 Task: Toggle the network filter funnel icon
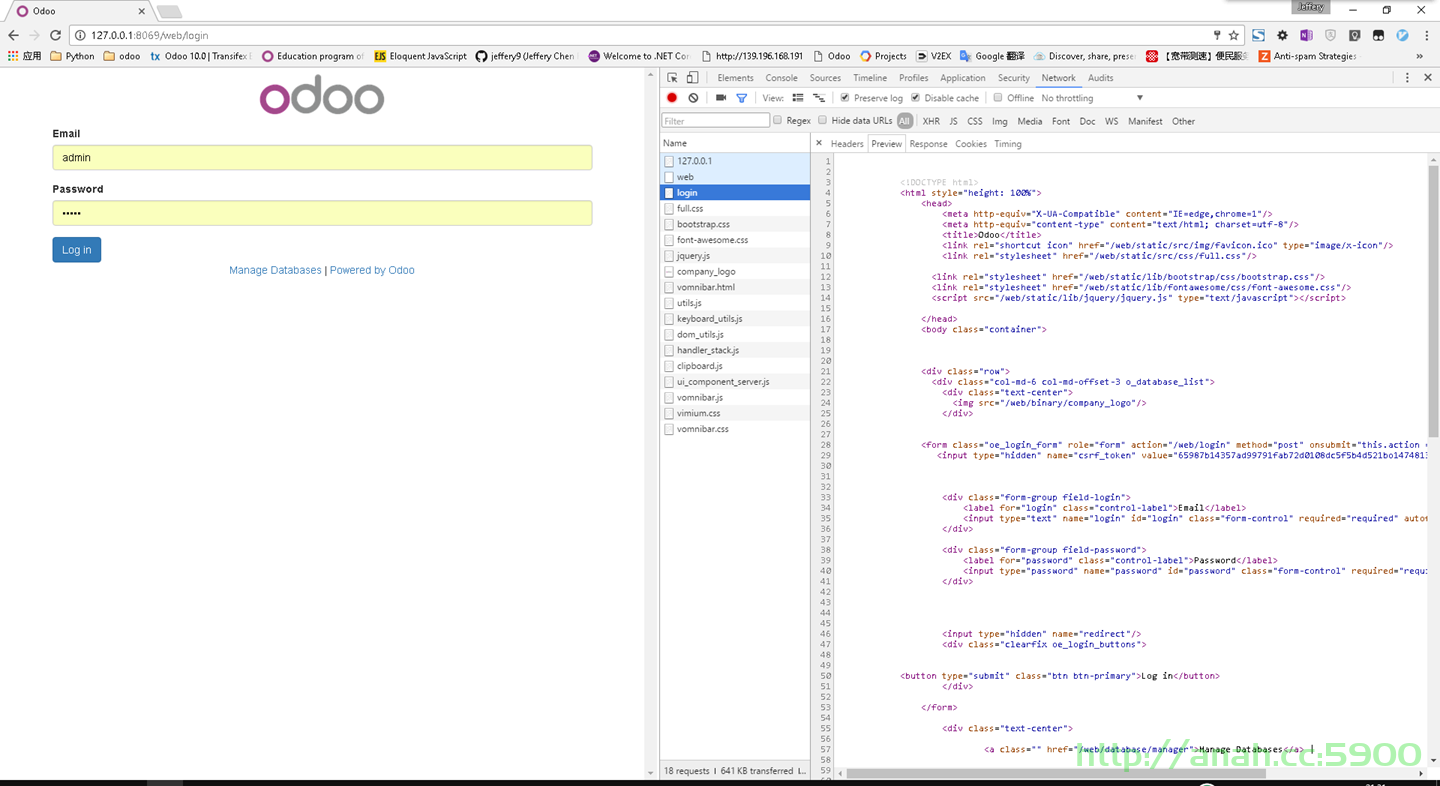pyautogui.click(x=741, y=98)
